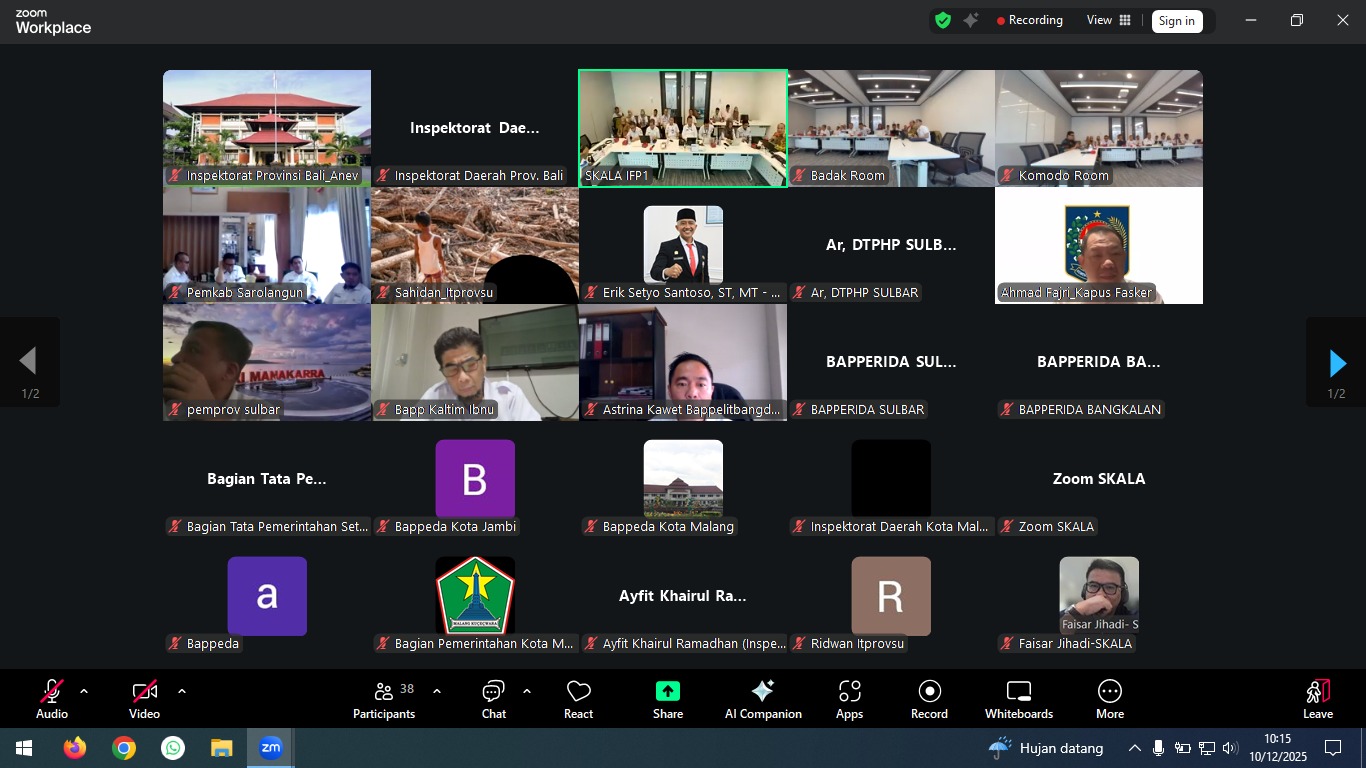Viewport: 1366px width, 768px height.
Task: Open the Chat panel
Action: tap(493, 699)
